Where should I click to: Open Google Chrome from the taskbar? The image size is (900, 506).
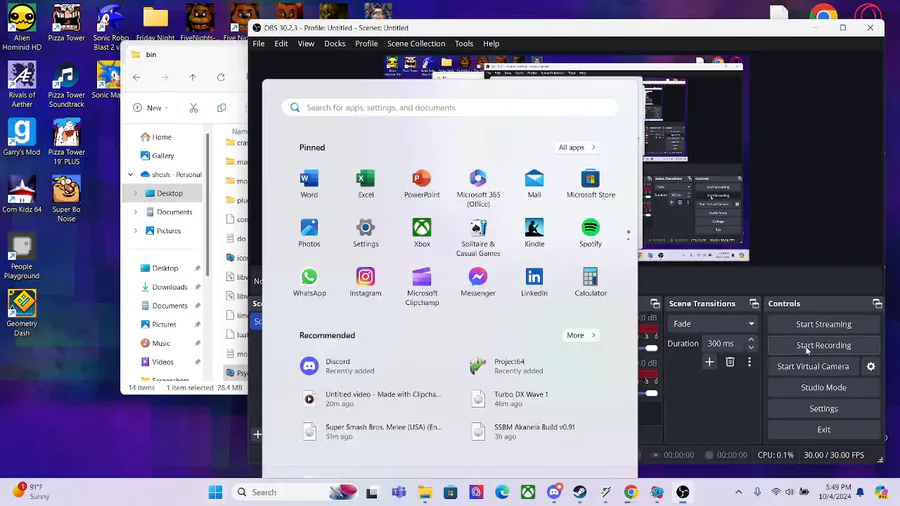coord(631,492)
